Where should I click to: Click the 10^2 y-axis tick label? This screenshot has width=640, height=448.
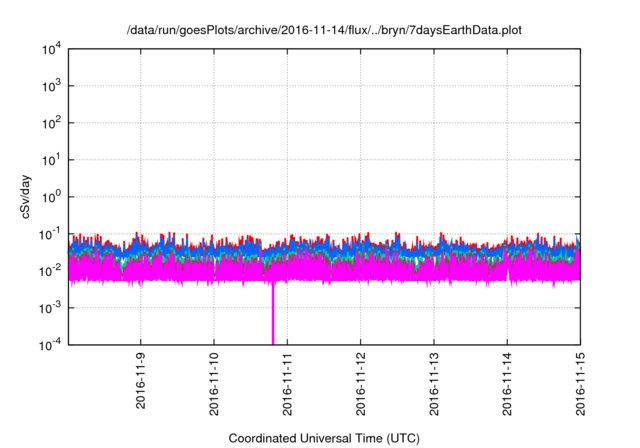(52, 123)
